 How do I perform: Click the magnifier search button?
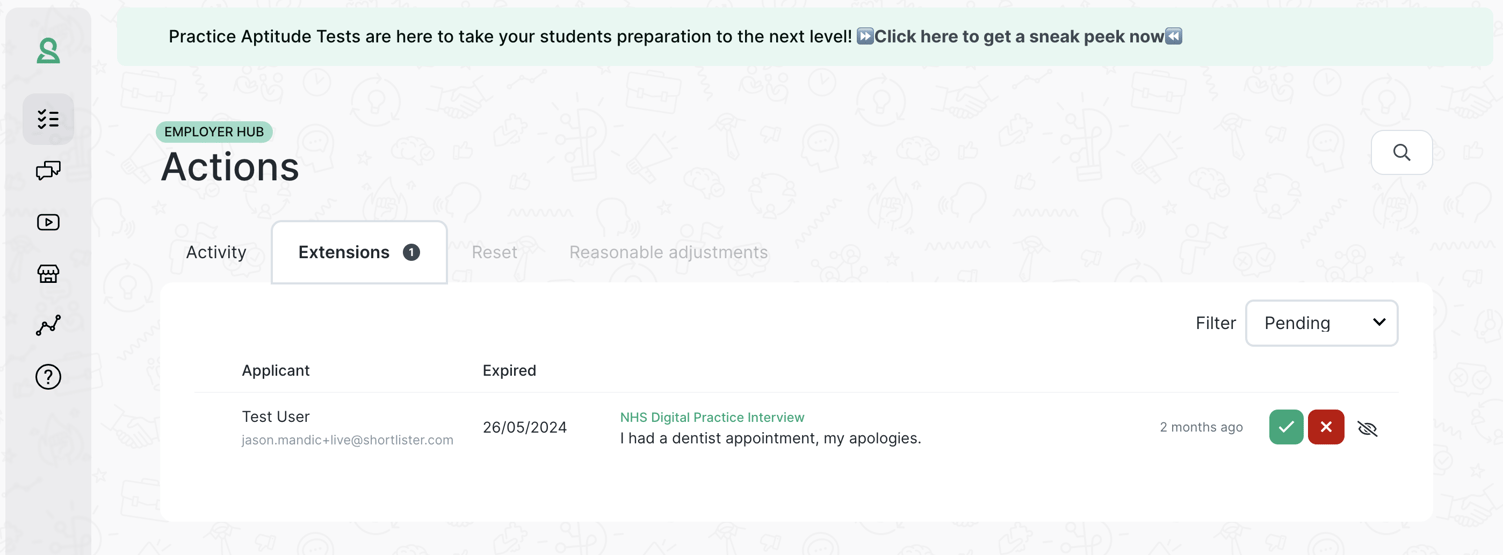[x=1401, y=153]
